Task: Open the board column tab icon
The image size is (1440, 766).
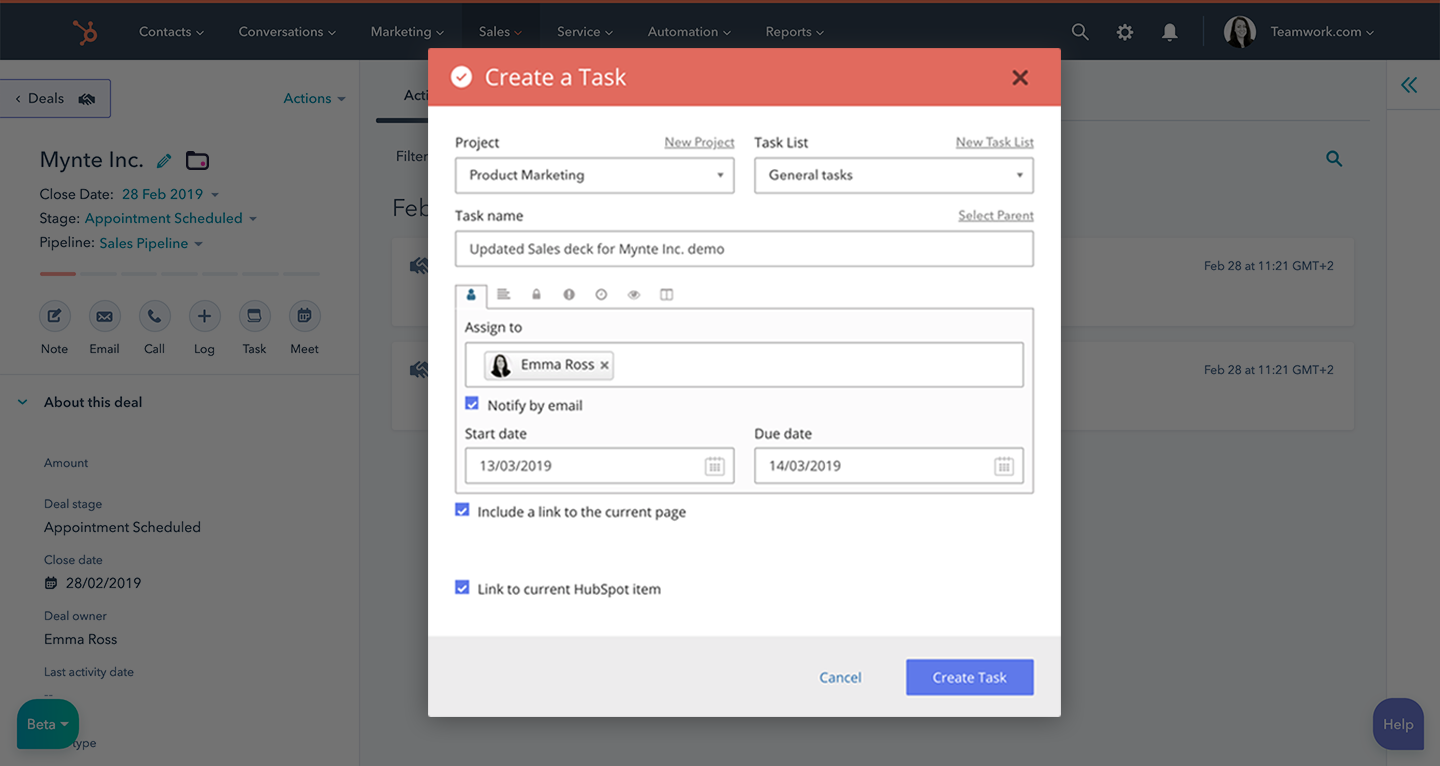Action: pos(667,295)
